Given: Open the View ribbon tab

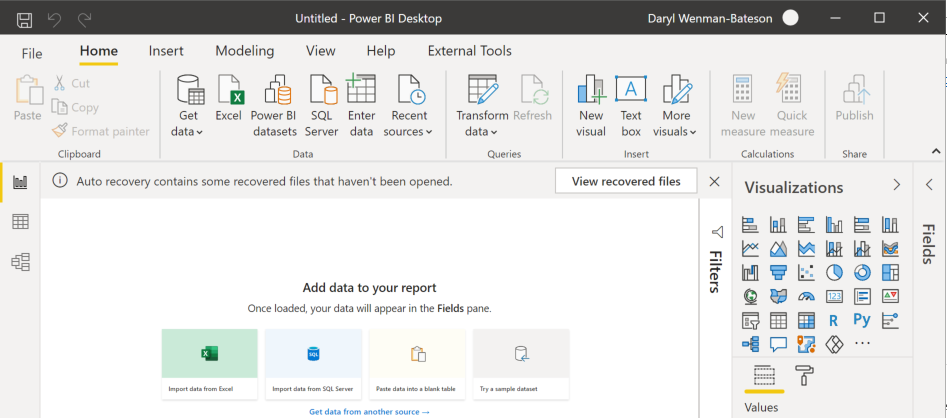Looking at the screenshot, I should pyautogui.click(x=320, y=51).
